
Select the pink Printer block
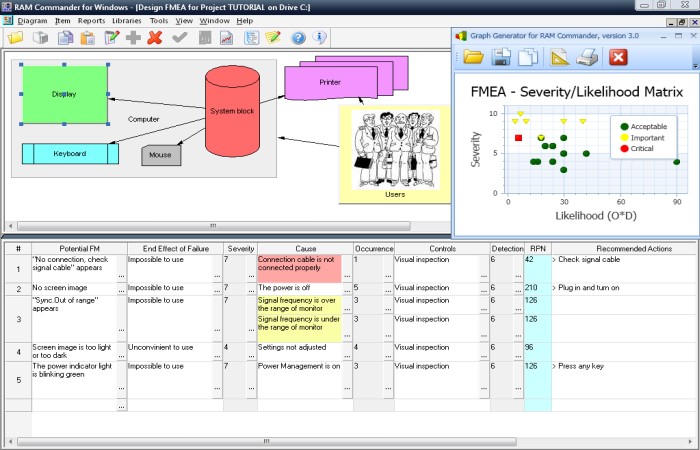click(x=333, y=82)
